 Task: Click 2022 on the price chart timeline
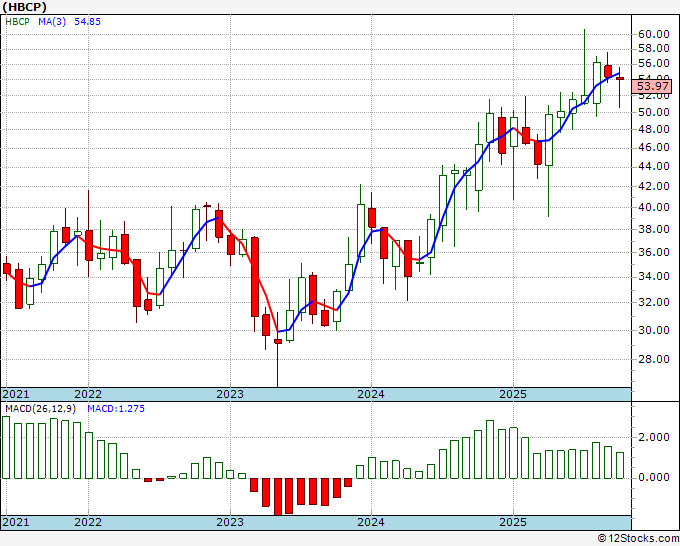[x=88, y=394]
